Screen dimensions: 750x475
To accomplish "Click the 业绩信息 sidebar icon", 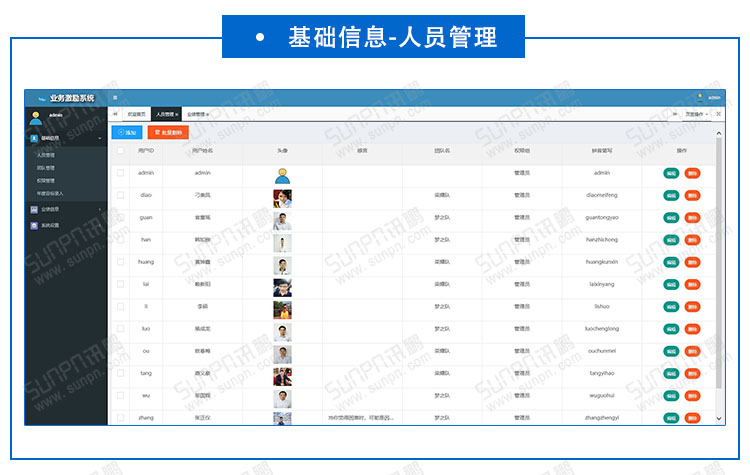I will click(x=33, y=209).
